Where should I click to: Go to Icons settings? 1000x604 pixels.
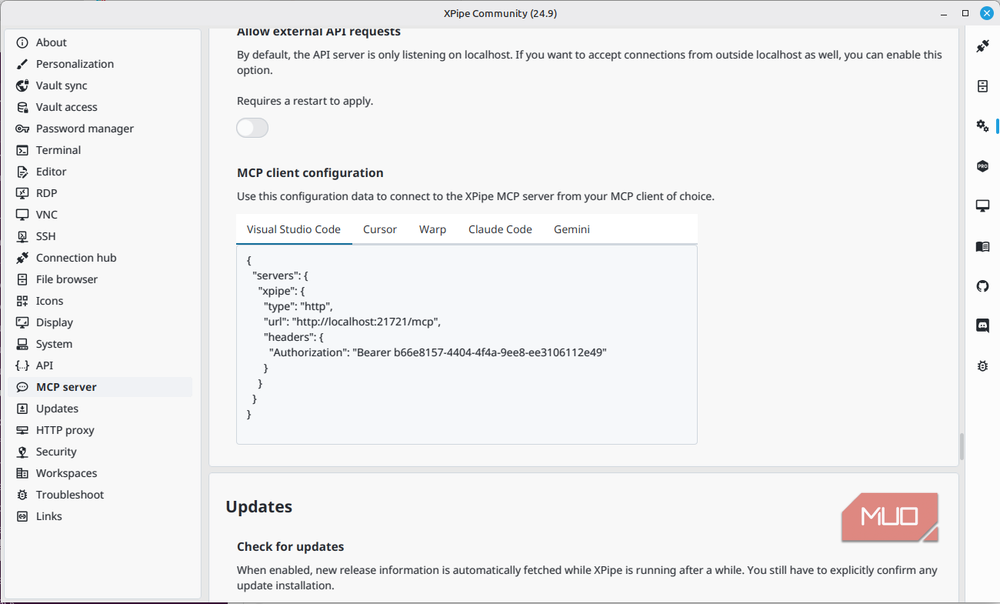tap(101, 301)
